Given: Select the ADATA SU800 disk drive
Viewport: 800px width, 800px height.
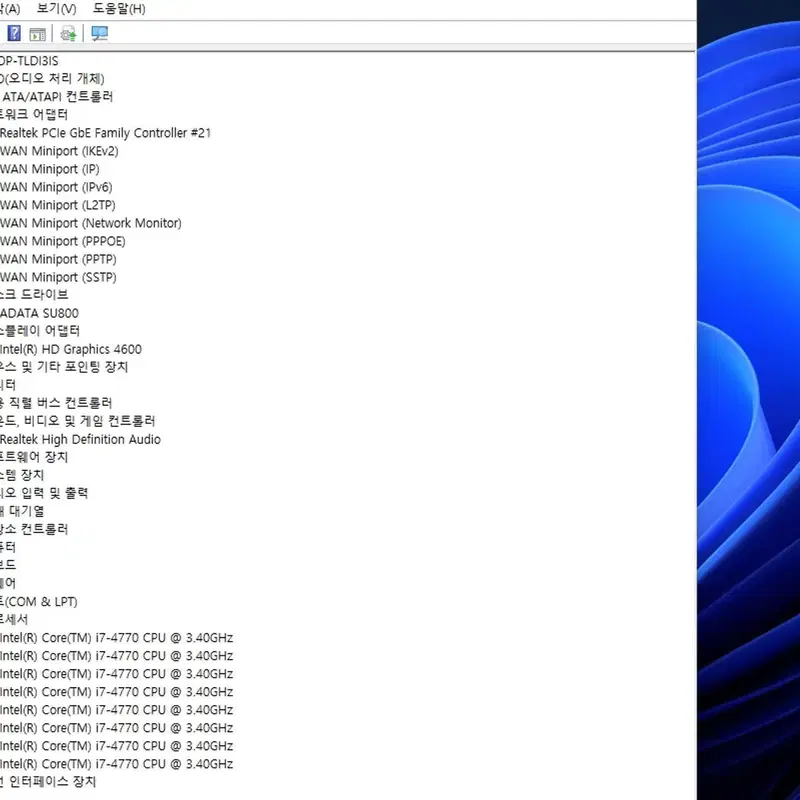Looking at the screenshot, I should coord(39,313).
